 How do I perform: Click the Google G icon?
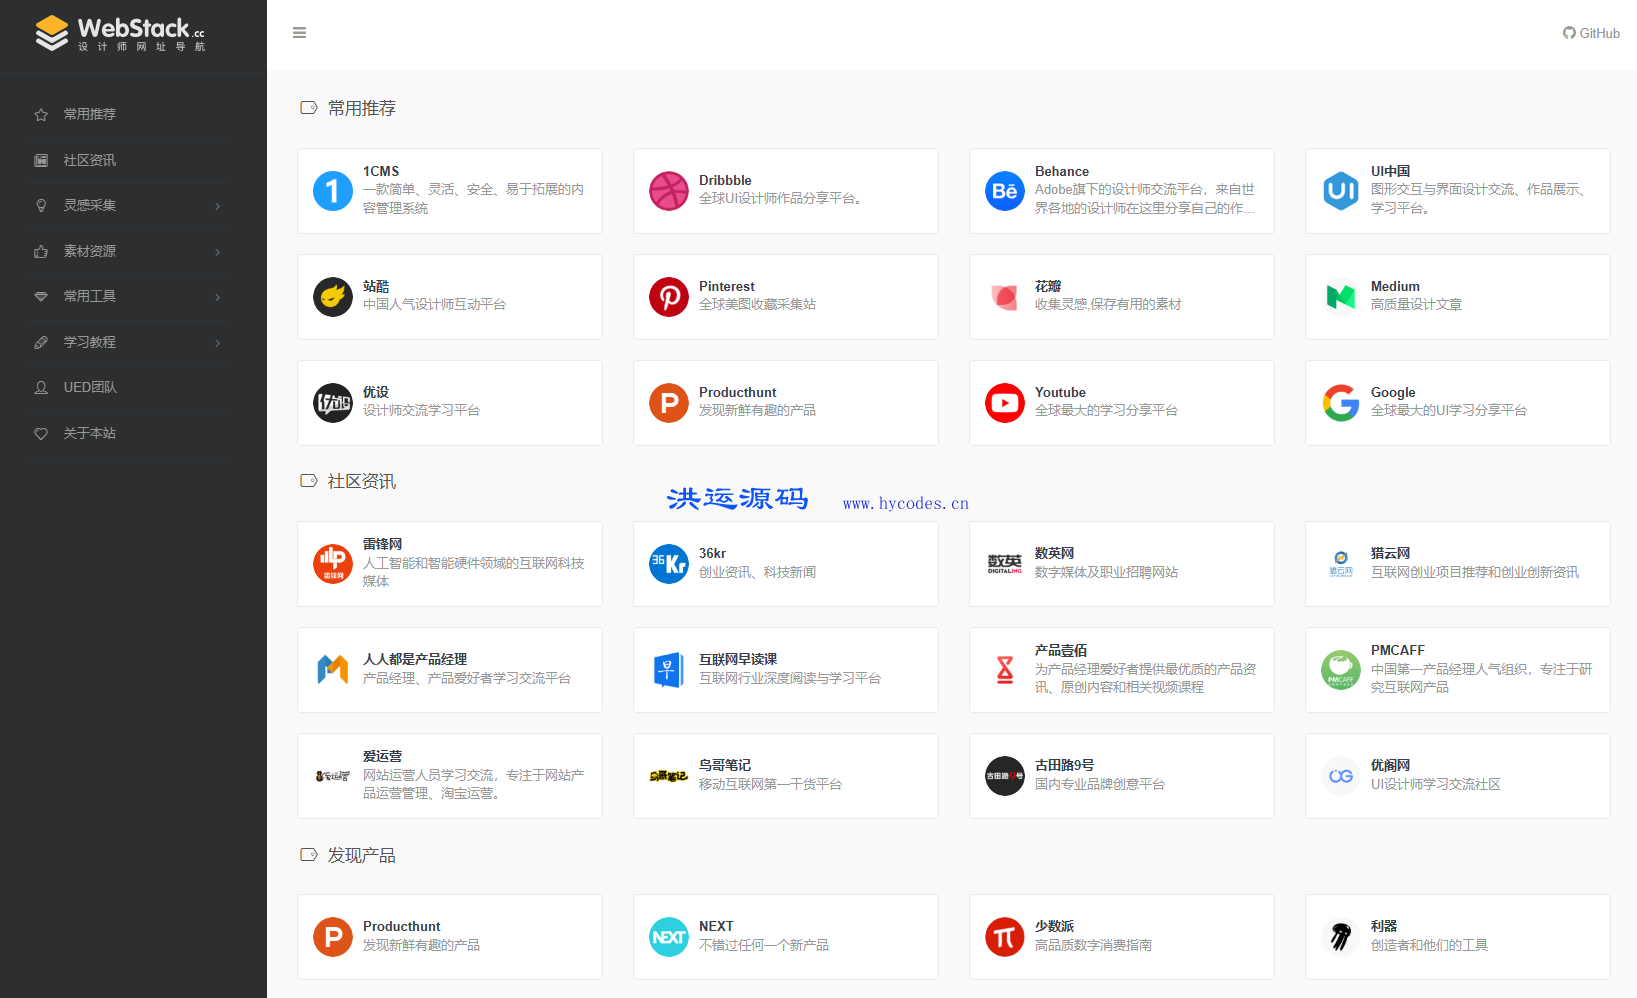(1341, 403)
